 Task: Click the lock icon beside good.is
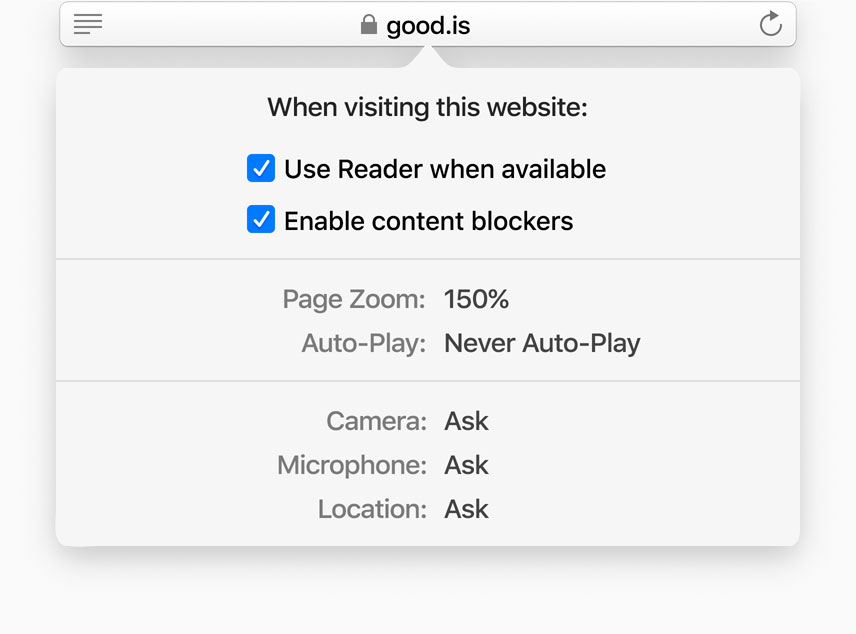point(369,24)
